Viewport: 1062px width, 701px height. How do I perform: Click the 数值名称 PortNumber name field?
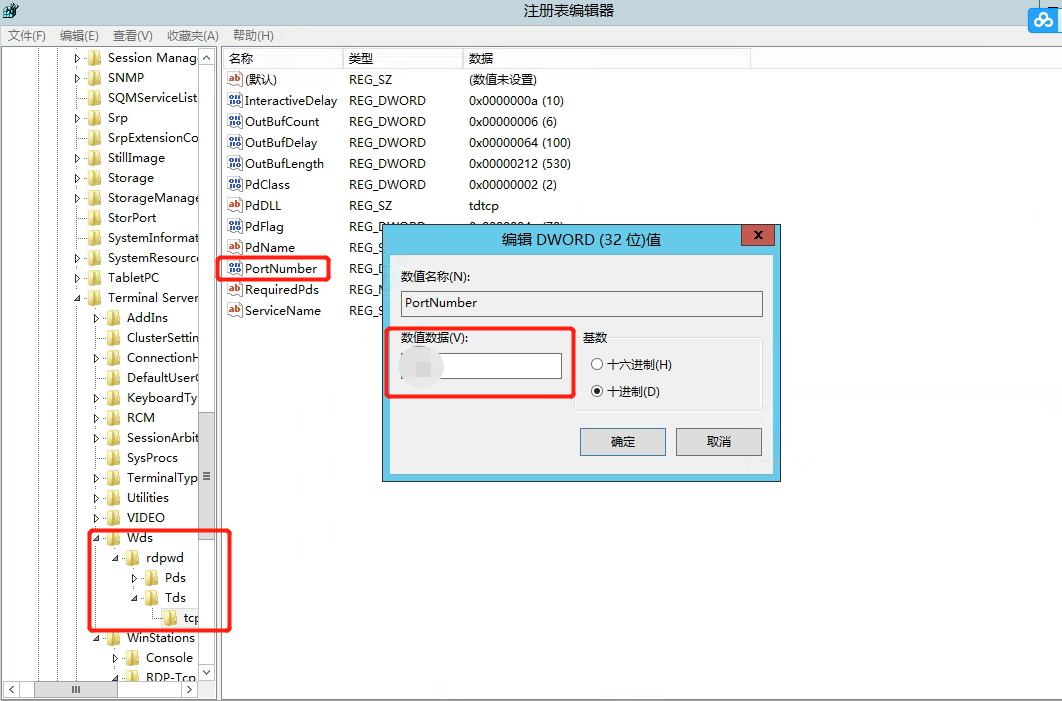582,303
